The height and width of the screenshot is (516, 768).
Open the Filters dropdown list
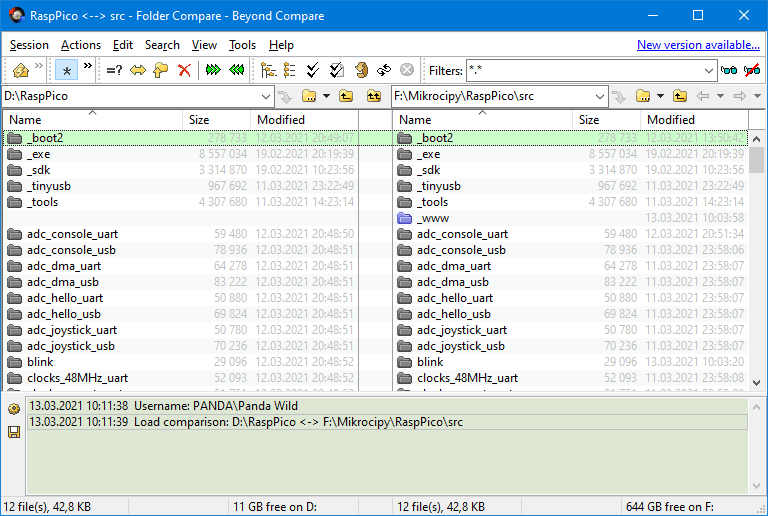(707, 70)
